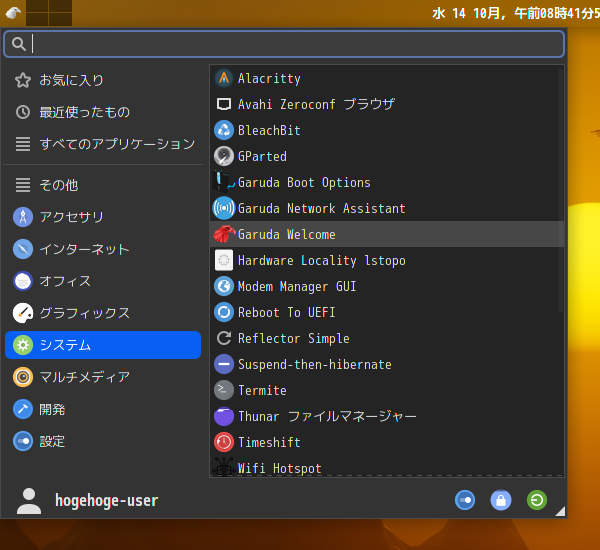The image size is (600, 550).
Task: Focus the menu search field
Action: coord(284,44)
